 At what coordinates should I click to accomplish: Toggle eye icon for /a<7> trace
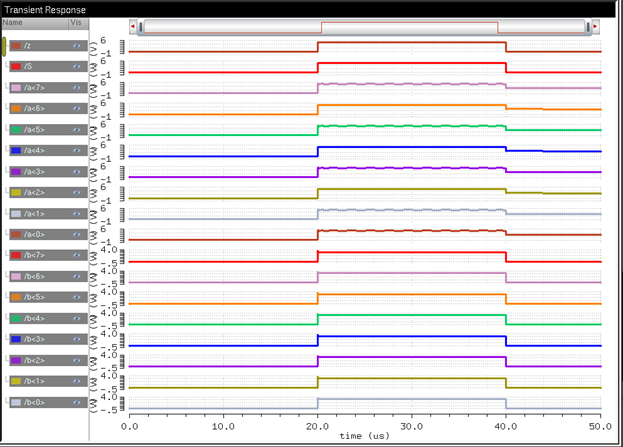(76, 88)
